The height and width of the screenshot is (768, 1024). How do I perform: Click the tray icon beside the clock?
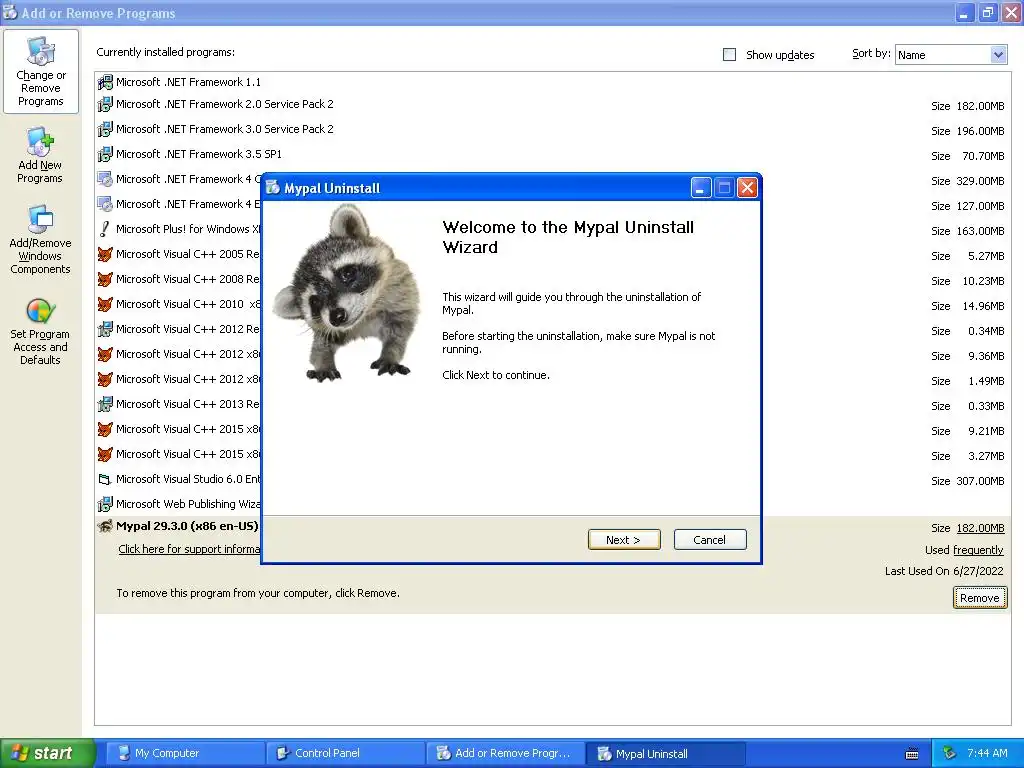click(x=950, y=753)
